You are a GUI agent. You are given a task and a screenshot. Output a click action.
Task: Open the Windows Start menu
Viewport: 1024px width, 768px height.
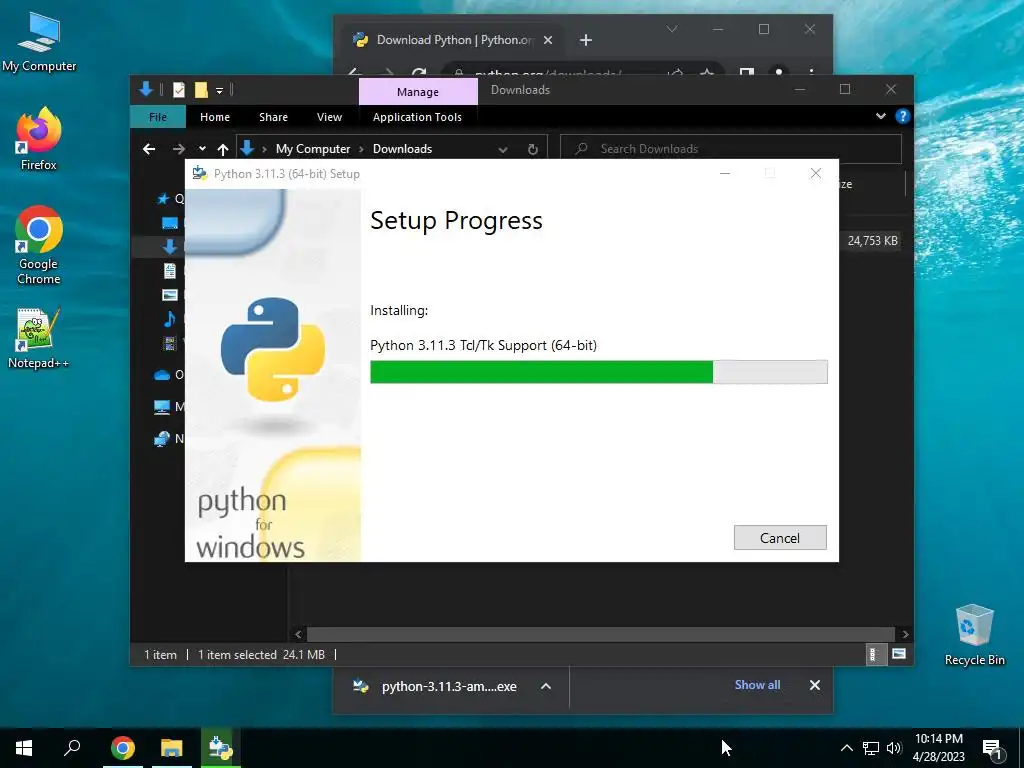[24, 748]
